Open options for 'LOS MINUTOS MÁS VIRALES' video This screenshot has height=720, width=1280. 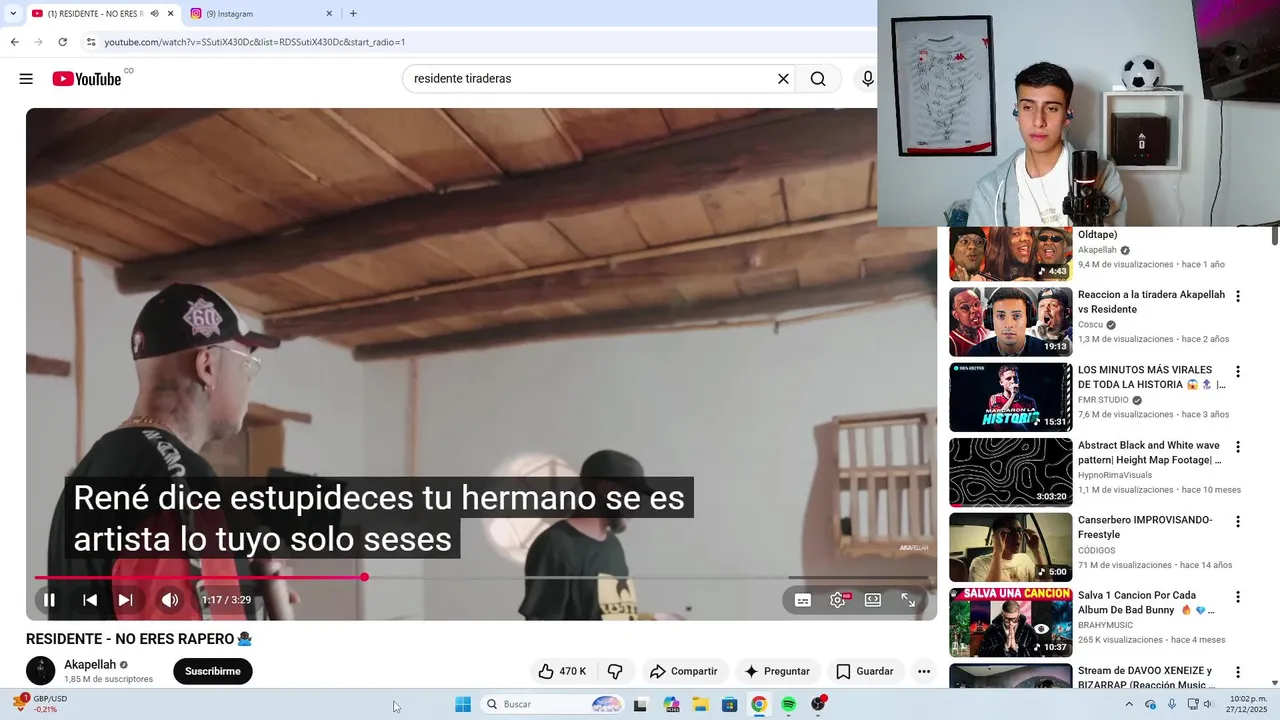point(1238,371)
